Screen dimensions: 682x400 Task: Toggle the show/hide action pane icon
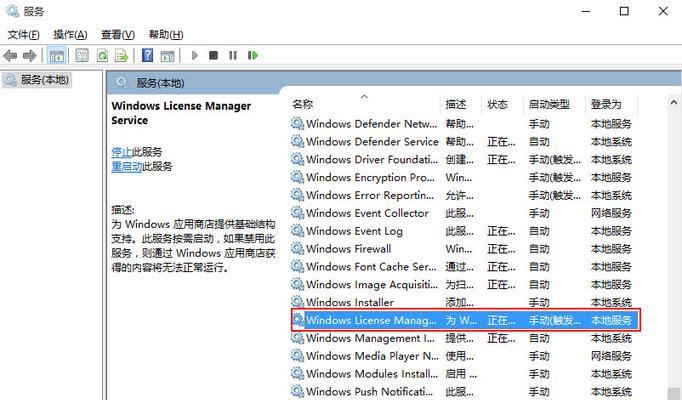coord(167,56)
